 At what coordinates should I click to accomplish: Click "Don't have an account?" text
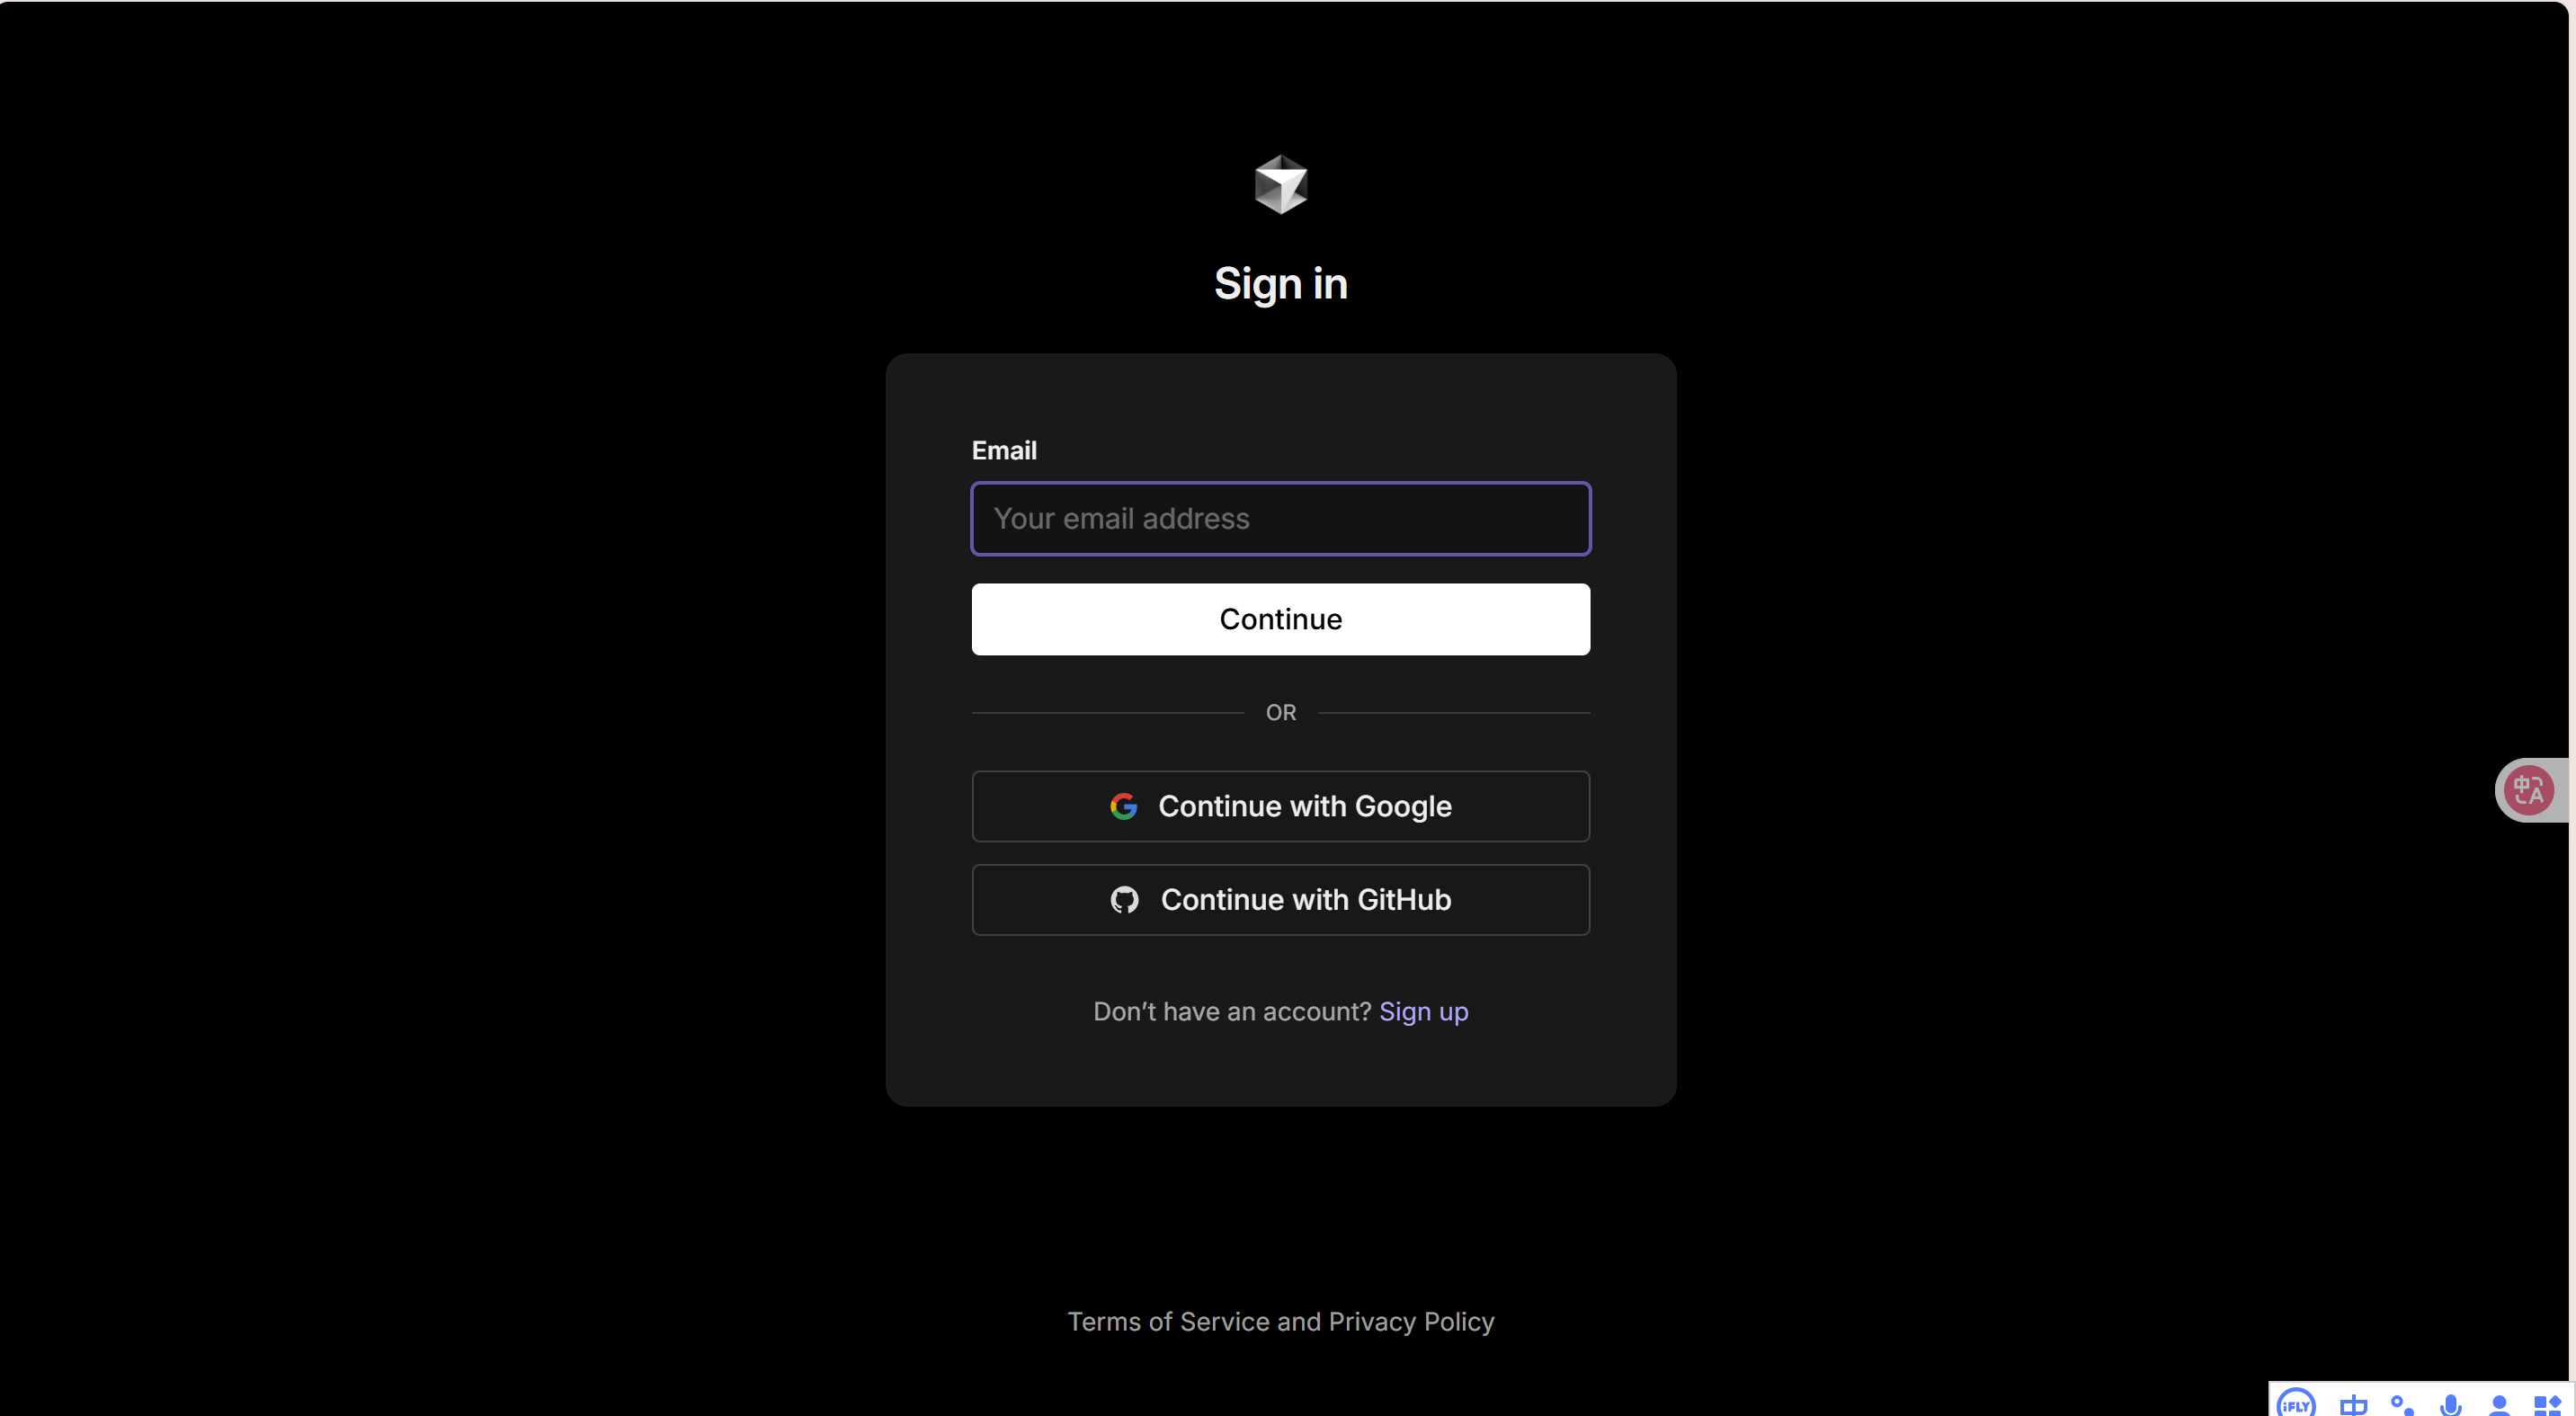coord(1232,1012)
